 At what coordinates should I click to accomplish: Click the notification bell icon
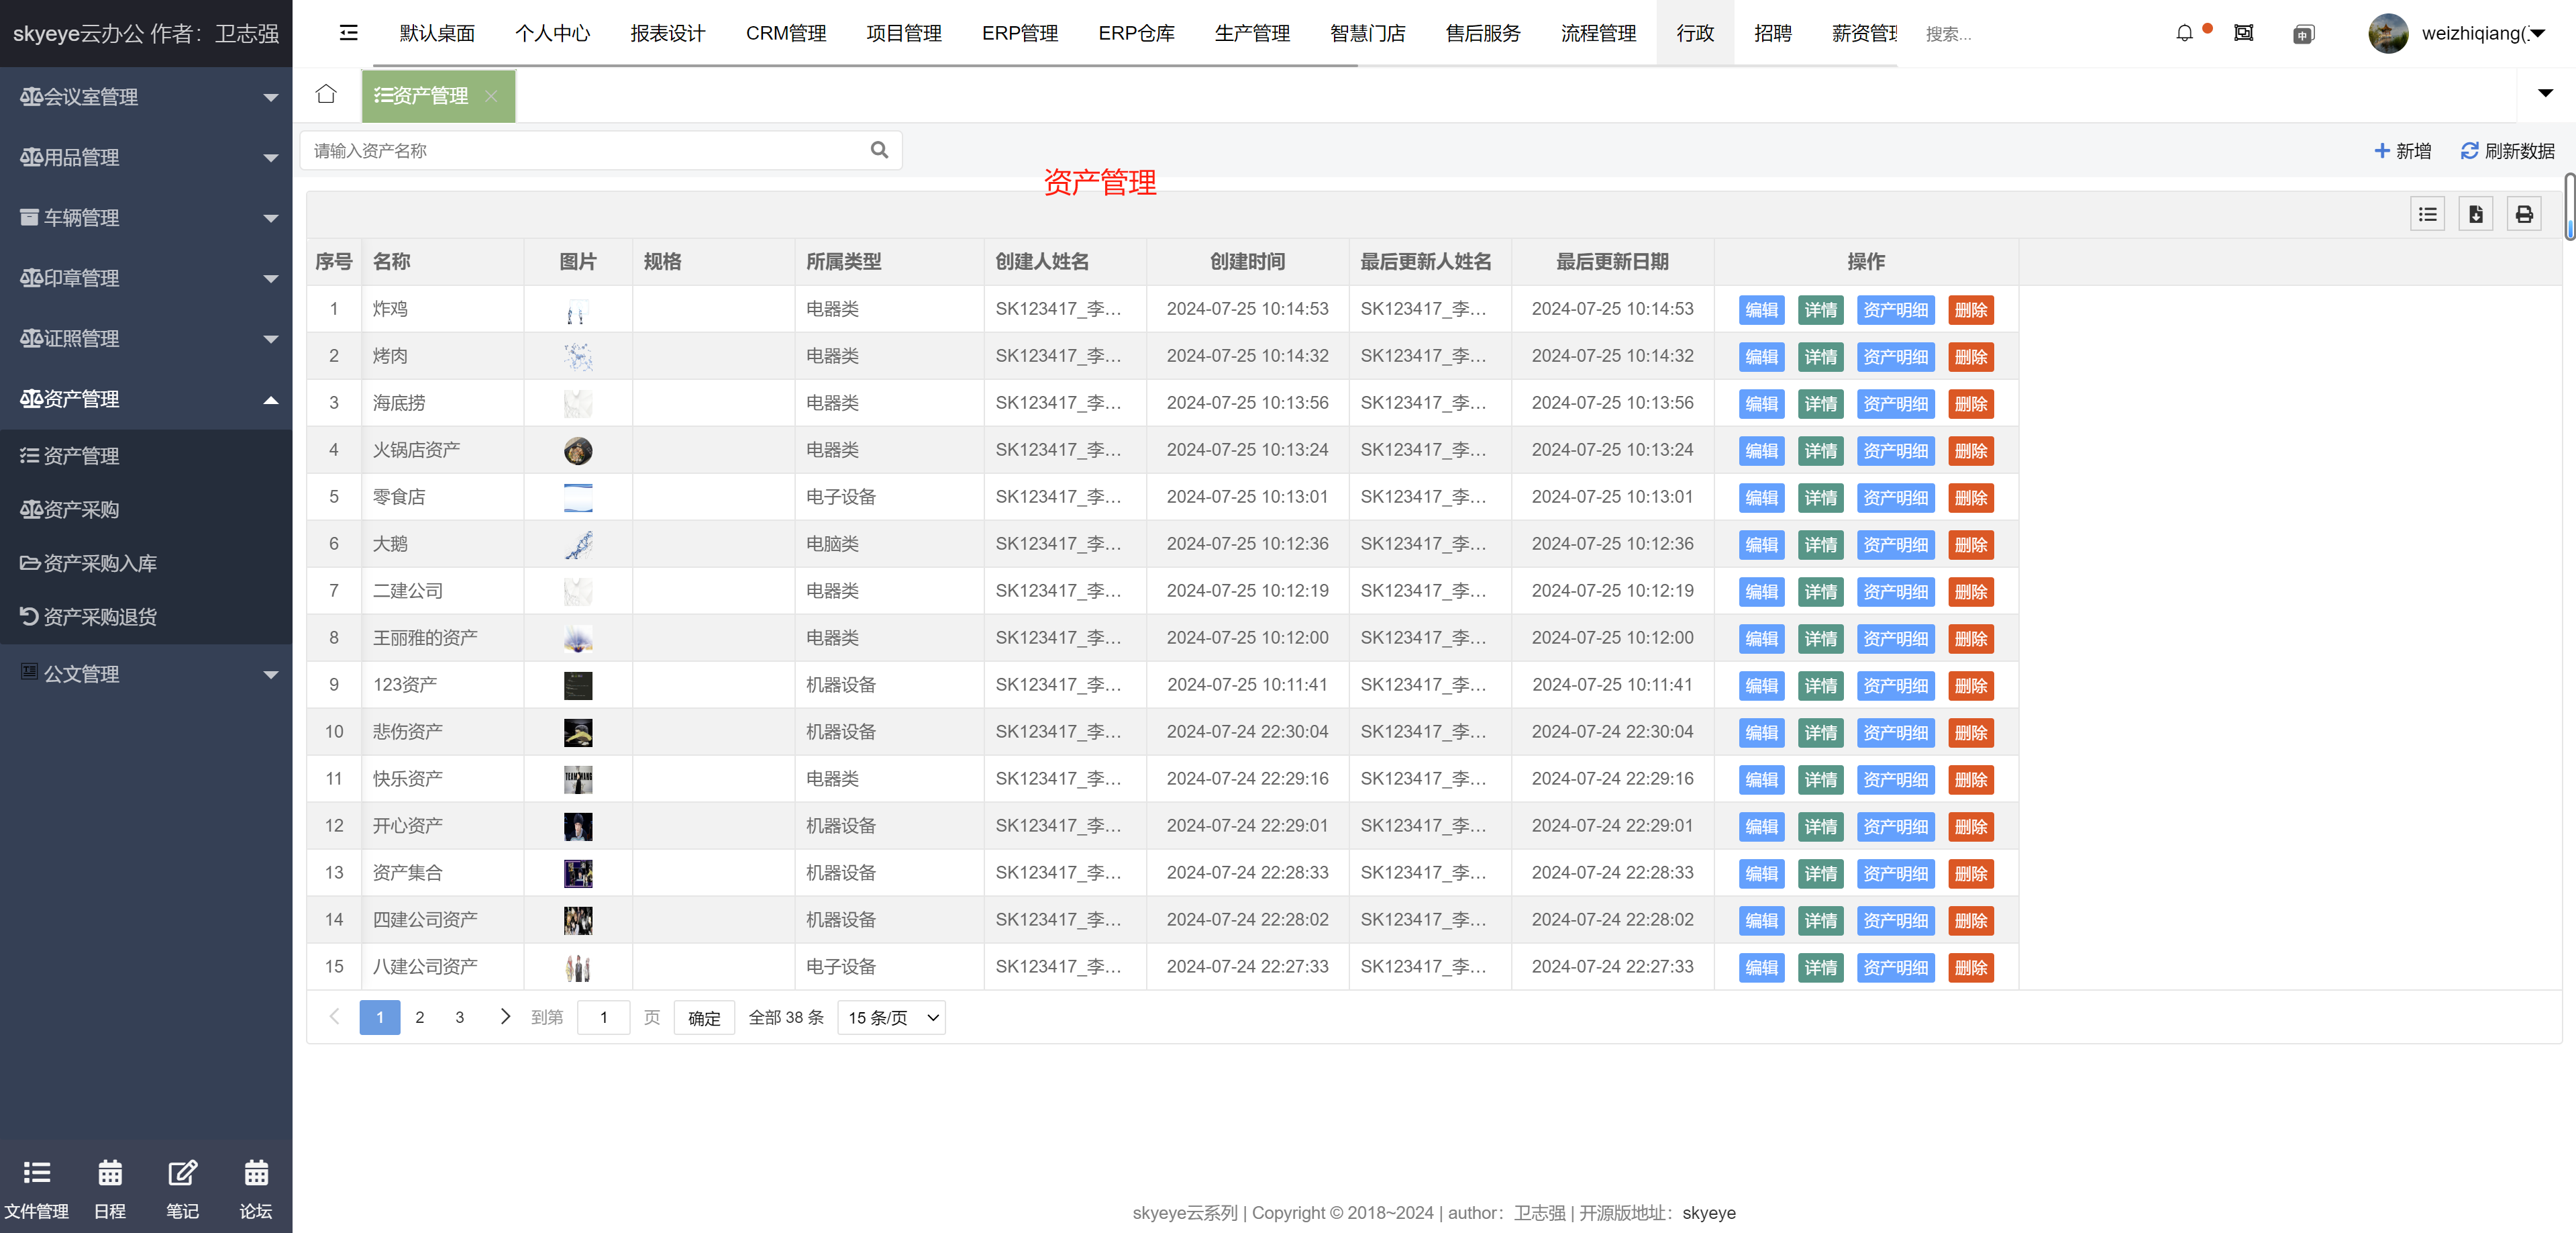pos(2184,33)
